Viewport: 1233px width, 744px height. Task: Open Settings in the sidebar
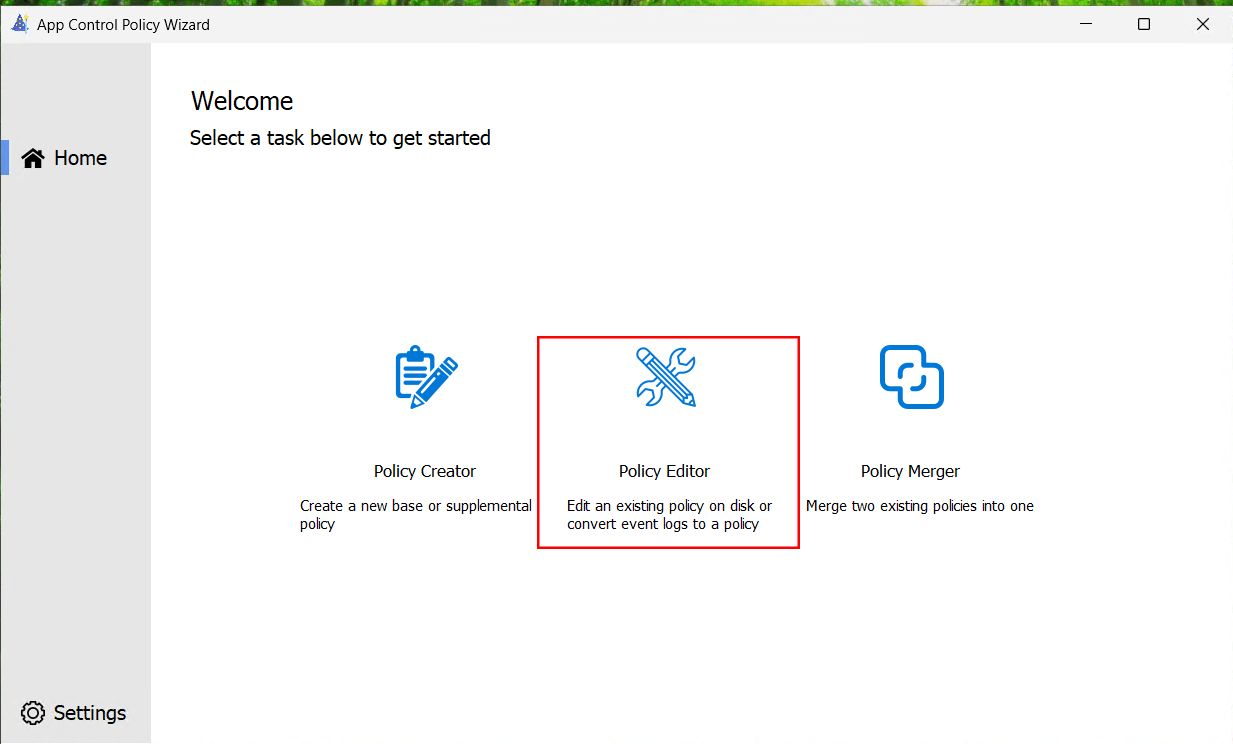75,713
